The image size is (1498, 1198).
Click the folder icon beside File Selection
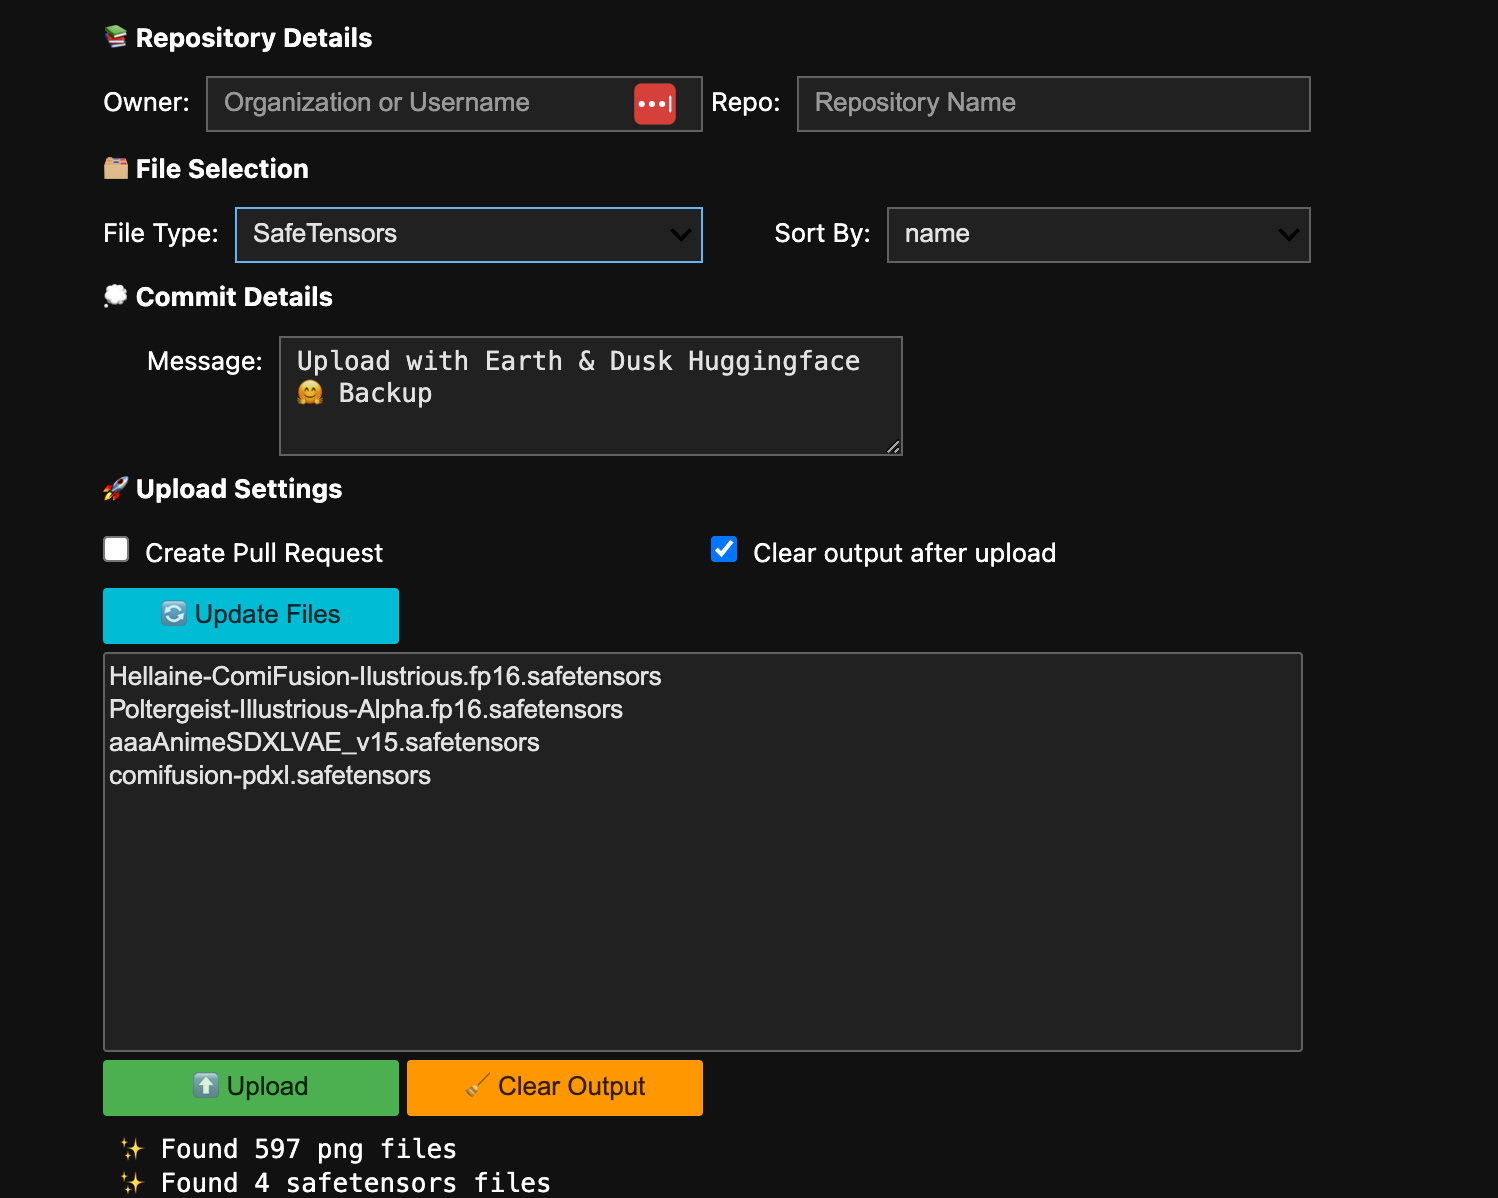116,169
